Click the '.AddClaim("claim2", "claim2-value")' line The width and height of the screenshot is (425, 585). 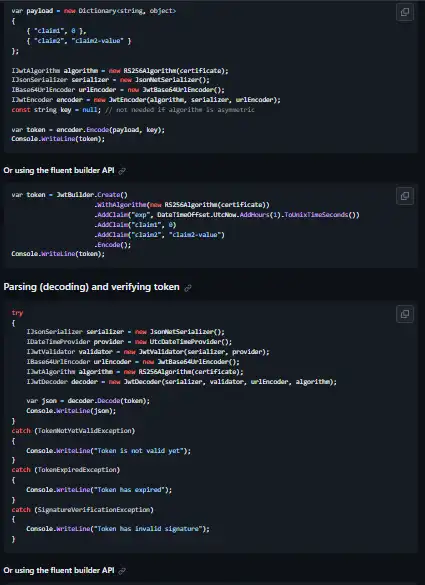click(159, 235)
